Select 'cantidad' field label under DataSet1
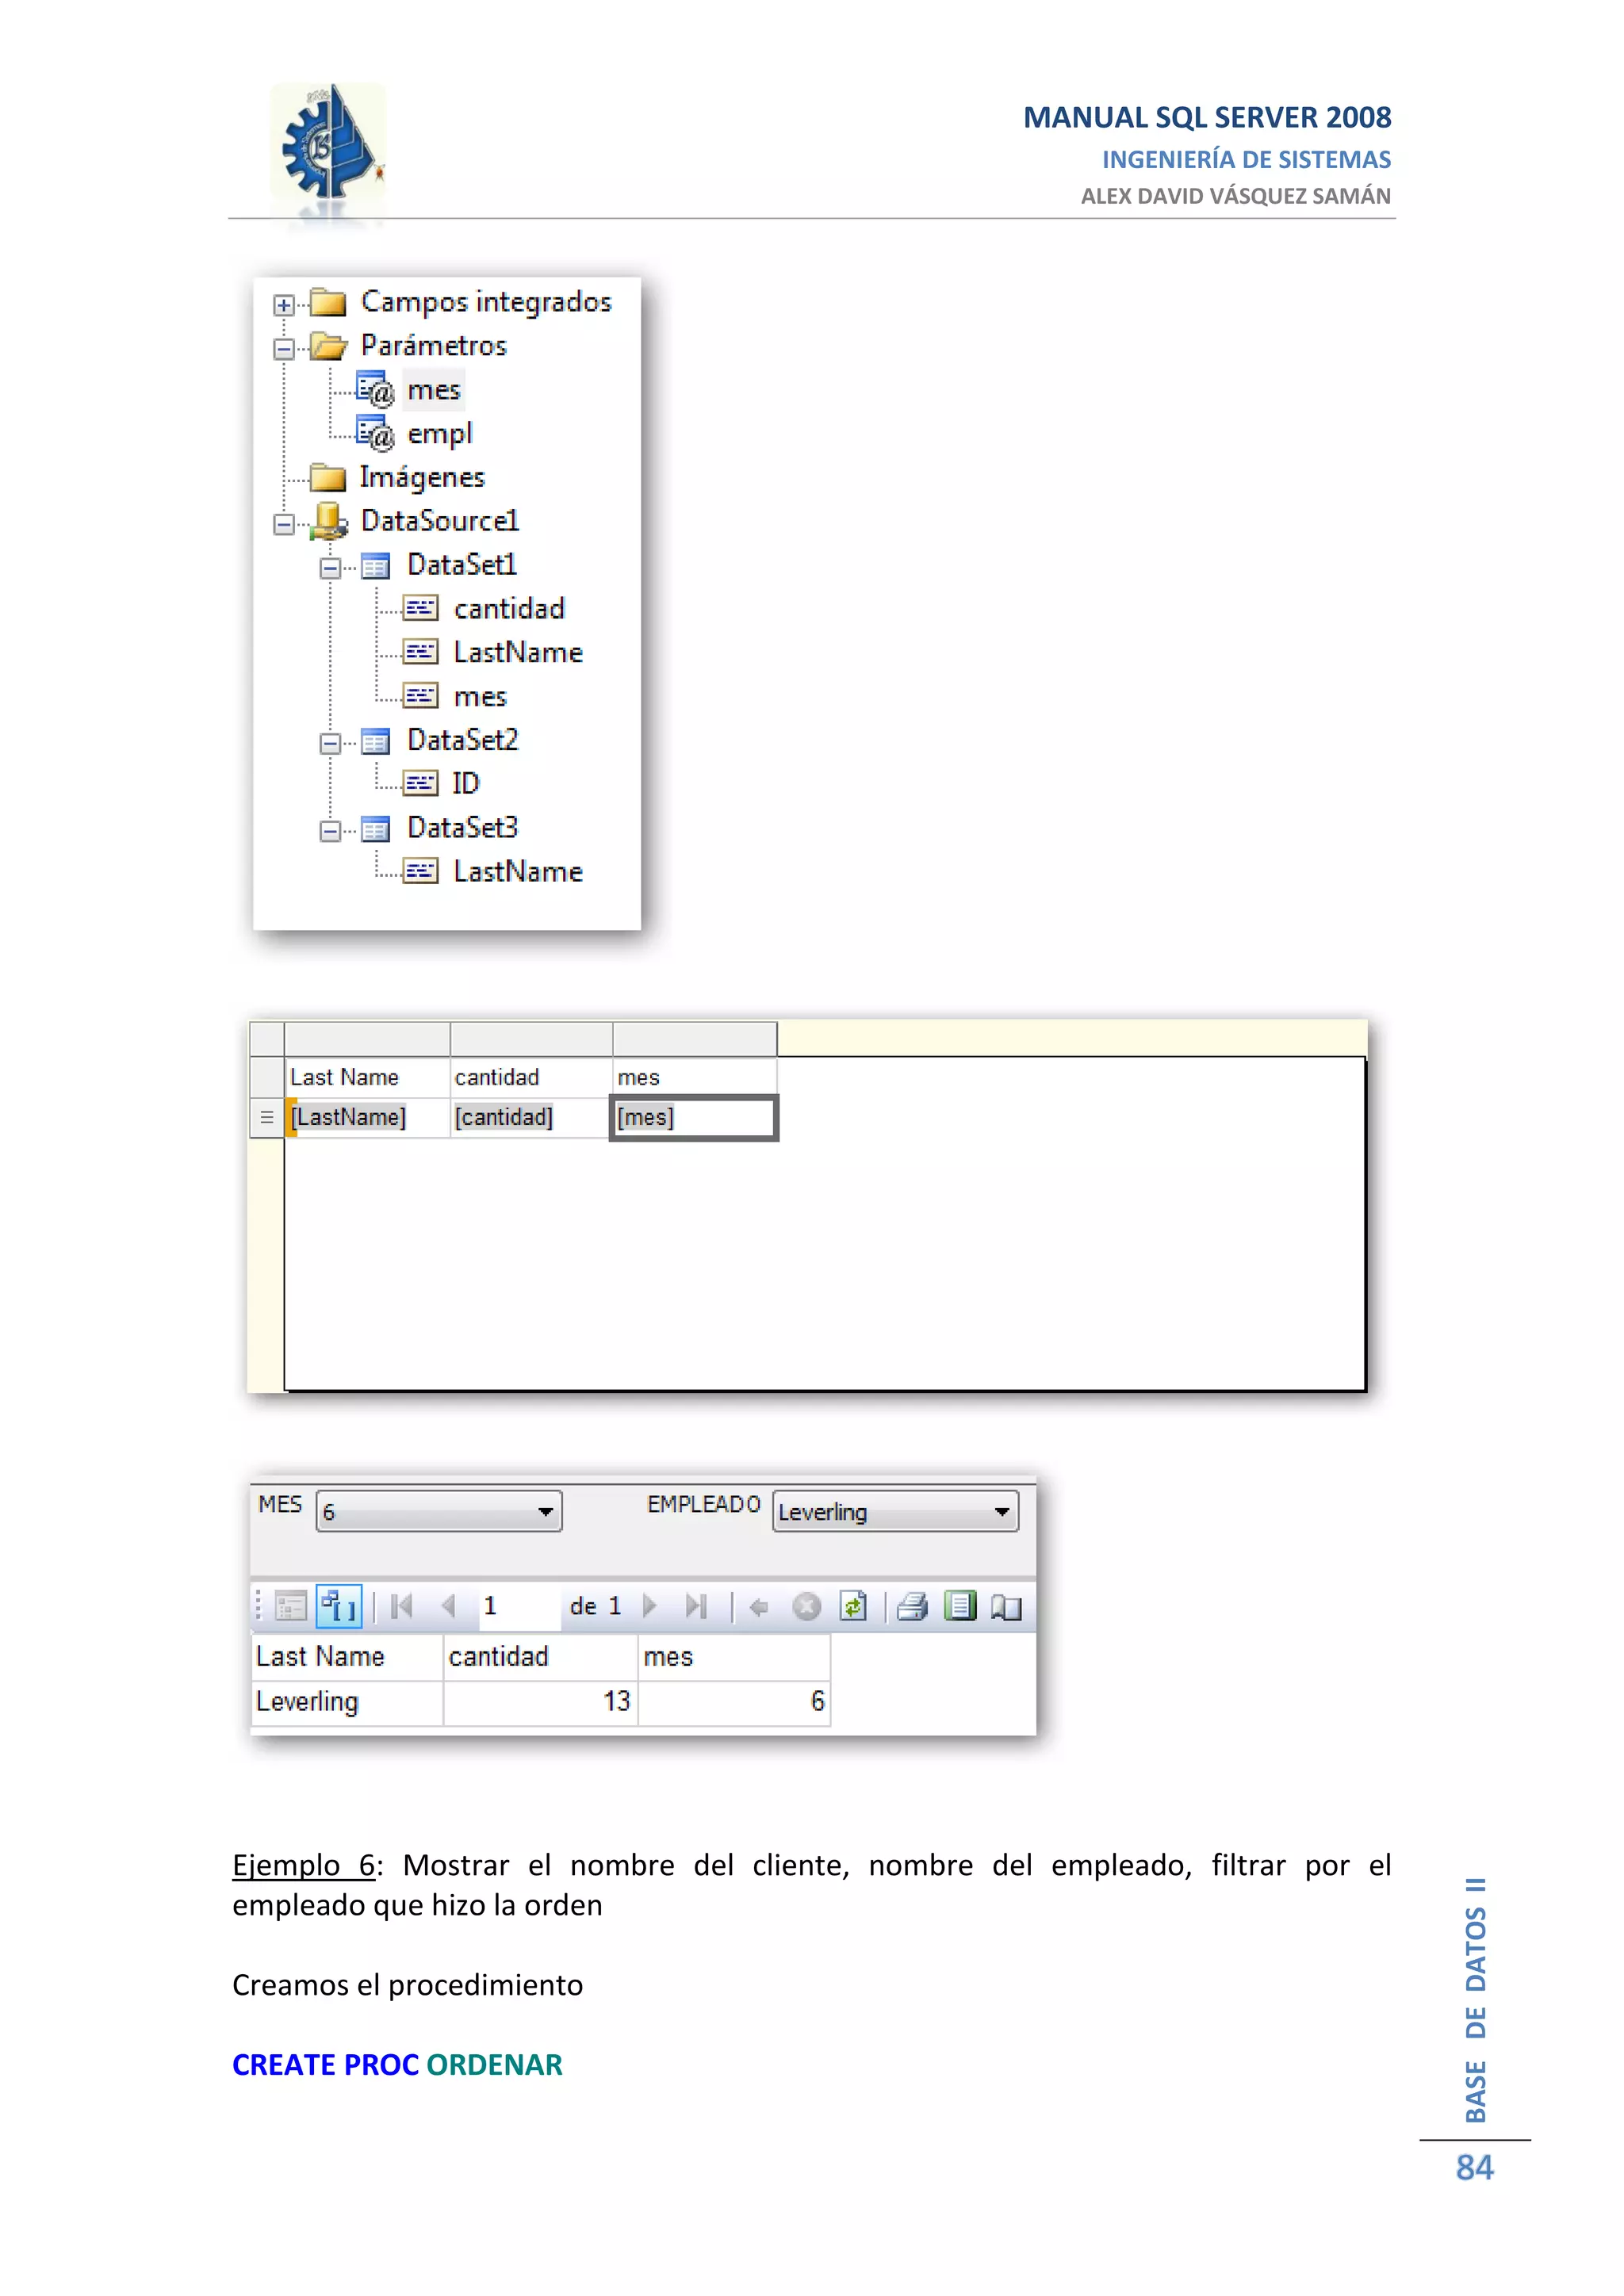This screenshot has width=1624, height=2296. [509, 609]
